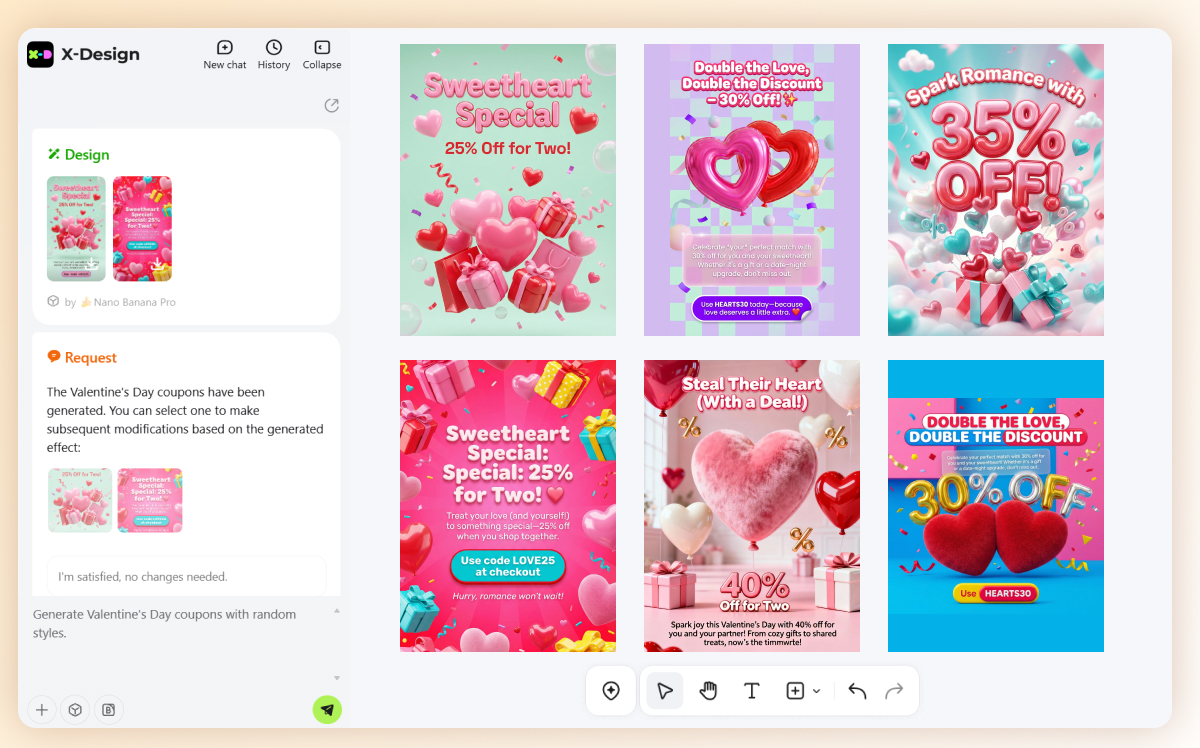1200x748 pixels.
Task: Click the B-document icon in the chat bar
Action: click(108, 709)
